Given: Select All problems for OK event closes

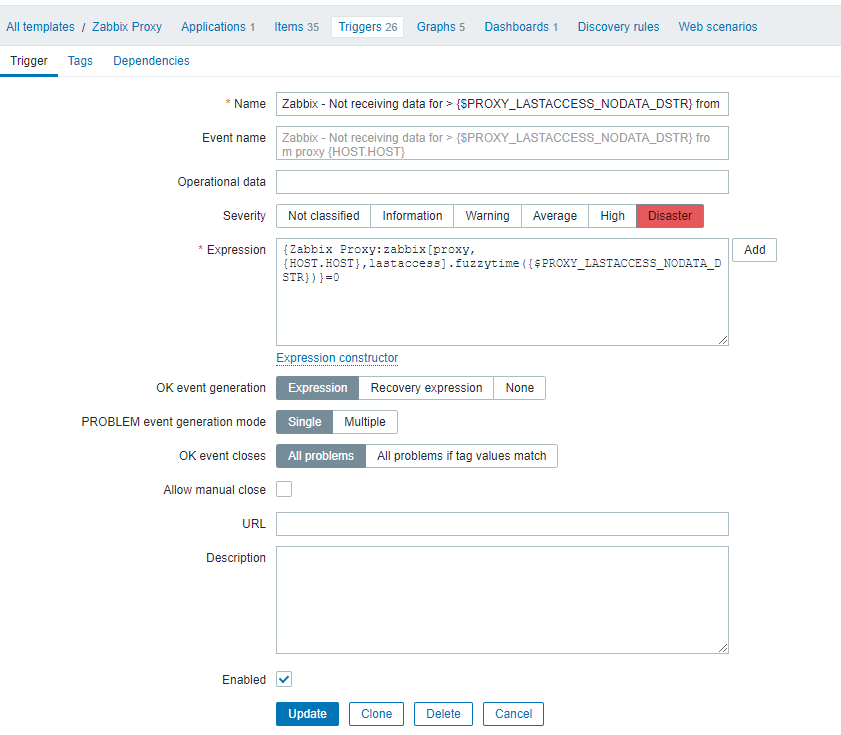Looking at the screenshot, I should [x=321, y=456].
